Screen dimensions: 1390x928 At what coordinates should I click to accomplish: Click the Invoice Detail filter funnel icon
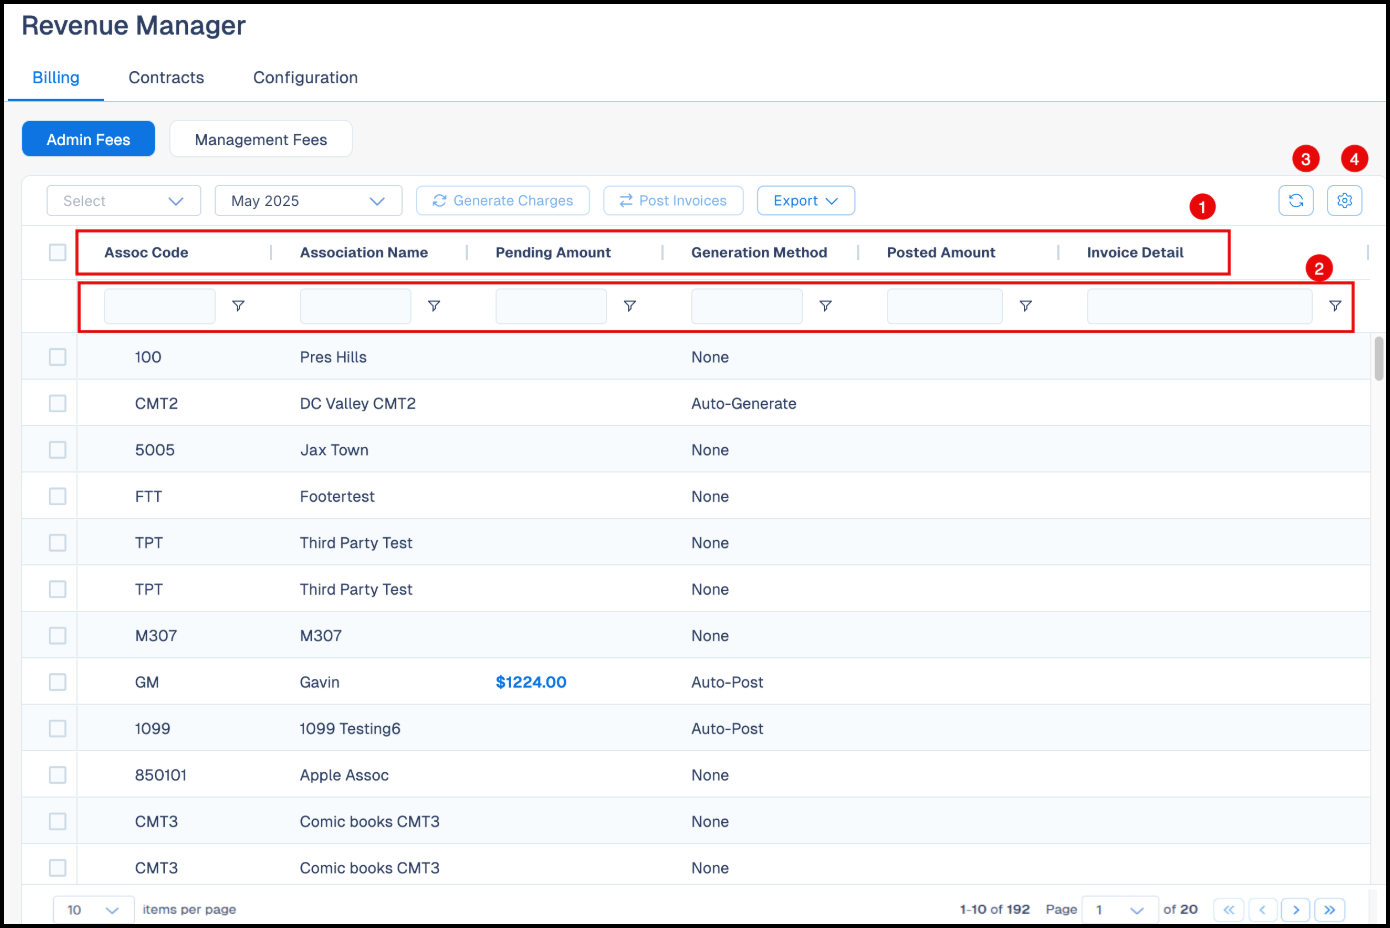click(1334, 306)
